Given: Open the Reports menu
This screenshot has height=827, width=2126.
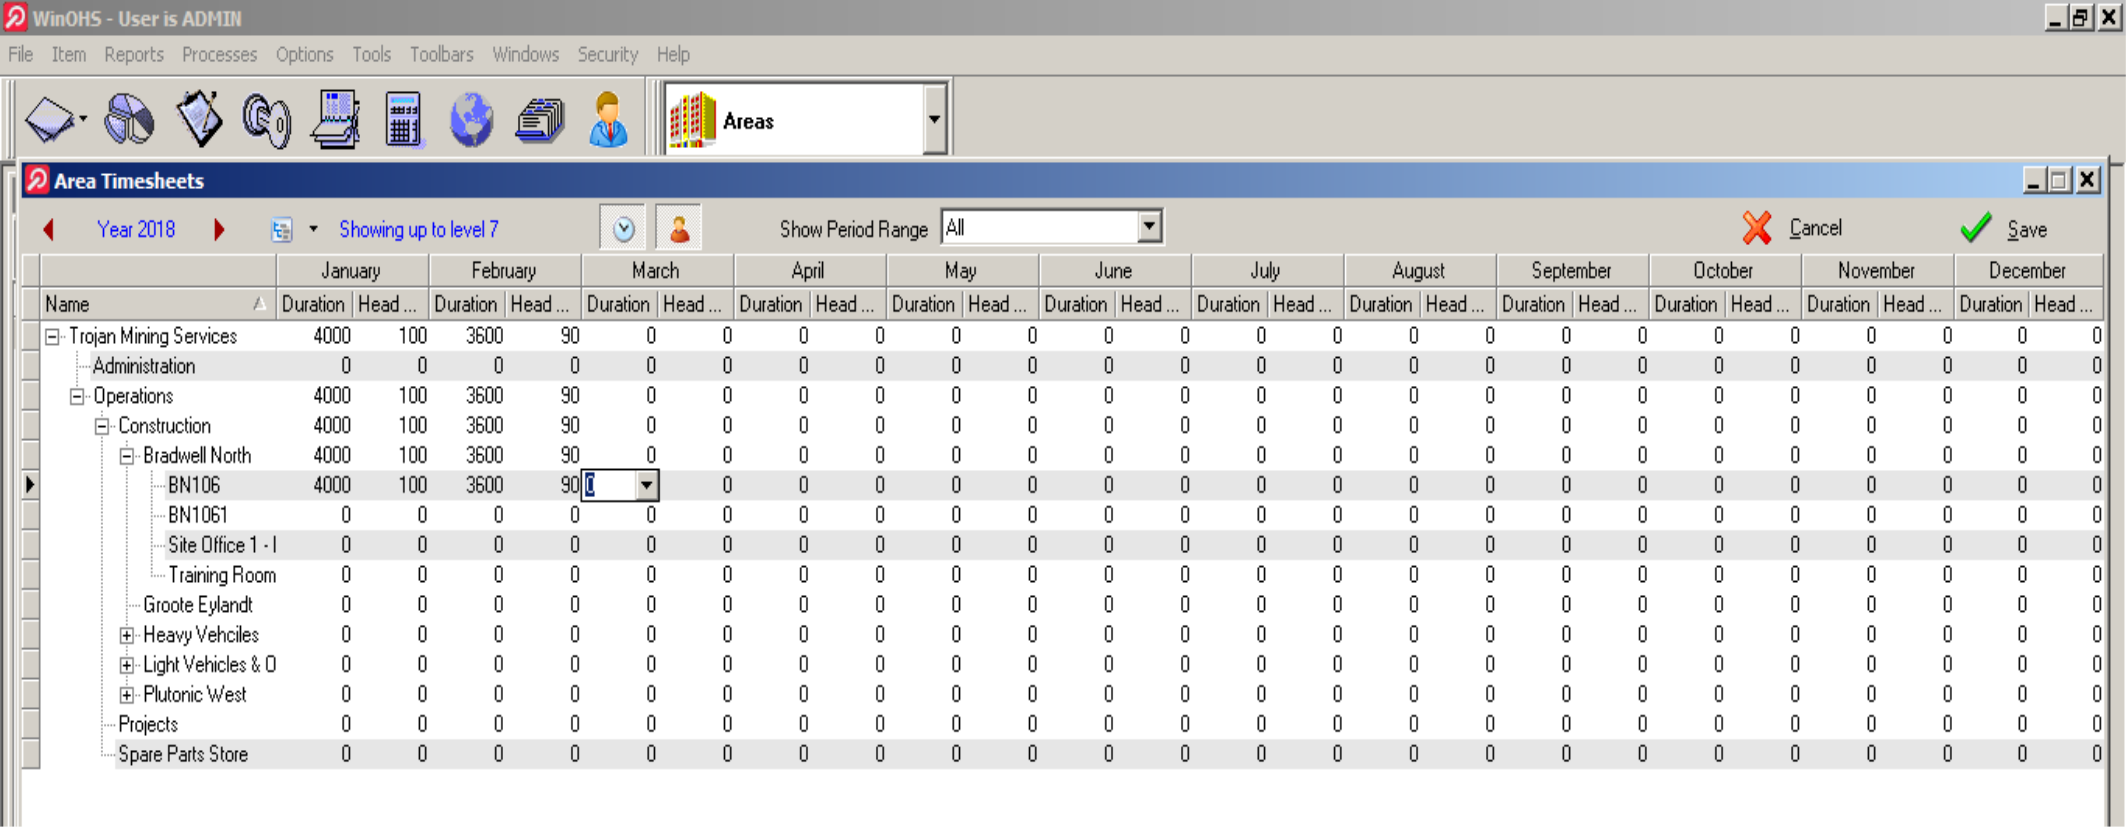Looking at the screenshot, I should click(x=134, y=54).
